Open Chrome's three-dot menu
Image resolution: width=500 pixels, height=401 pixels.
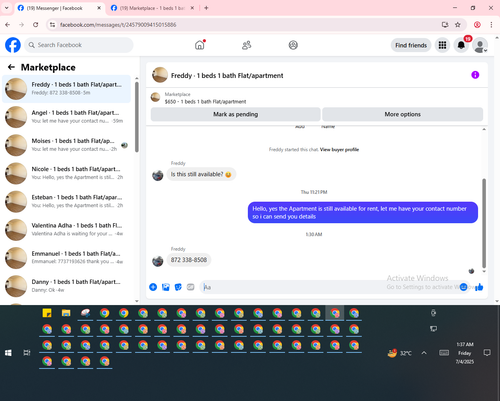(x=491, y=25)
